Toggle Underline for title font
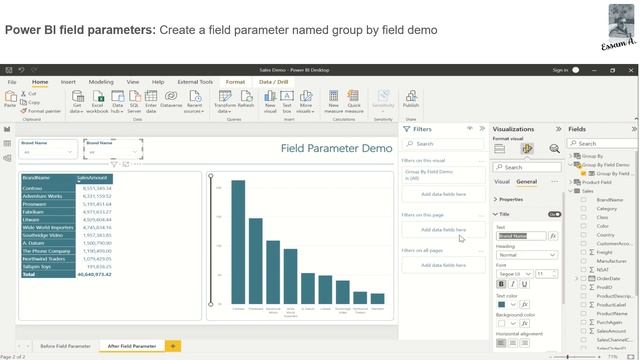Image resolution: width=640 pixels, height=360 pixels. [524, 284]
